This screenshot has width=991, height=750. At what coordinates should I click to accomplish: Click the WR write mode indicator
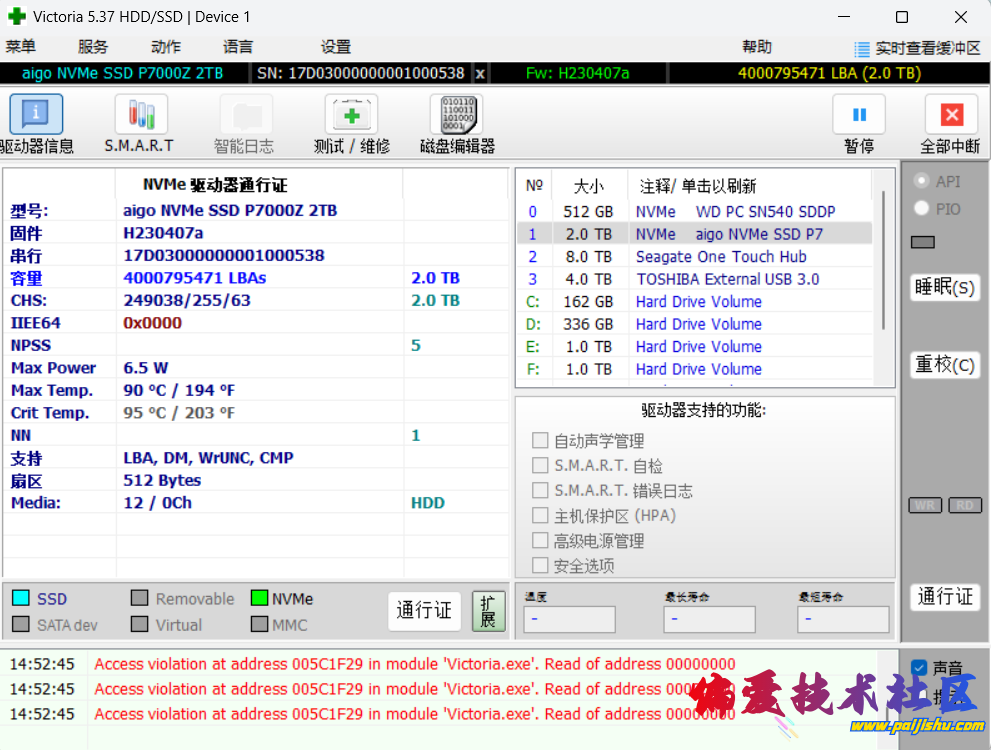pos(924,505)
